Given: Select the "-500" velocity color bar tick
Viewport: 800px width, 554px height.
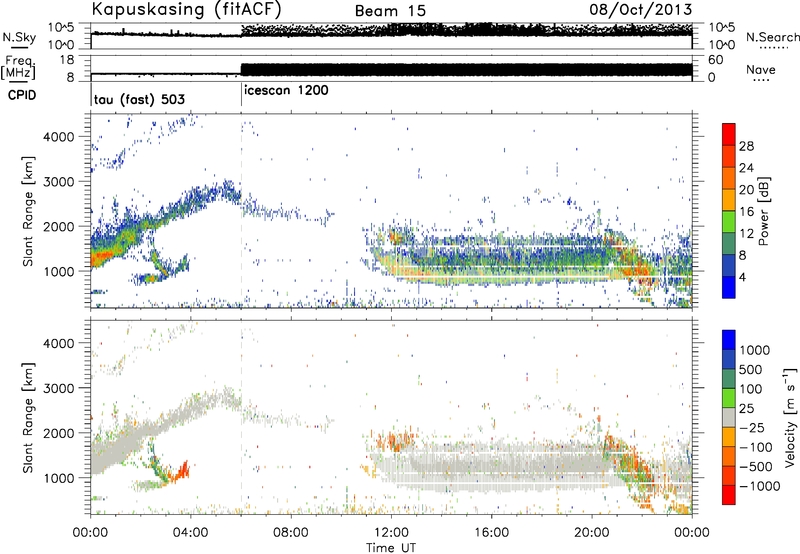Looking at the screenshot, I should coord(756,467).
